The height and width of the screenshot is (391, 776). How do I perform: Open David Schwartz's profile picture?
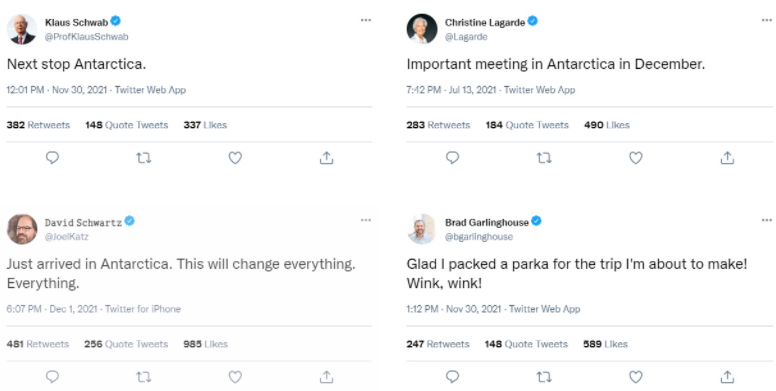22,229
